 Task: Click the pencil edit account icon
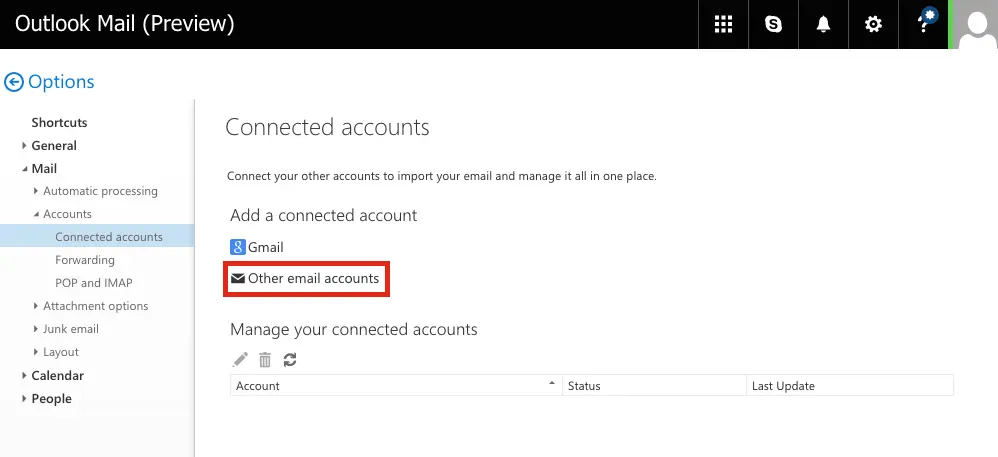[240, 360]
